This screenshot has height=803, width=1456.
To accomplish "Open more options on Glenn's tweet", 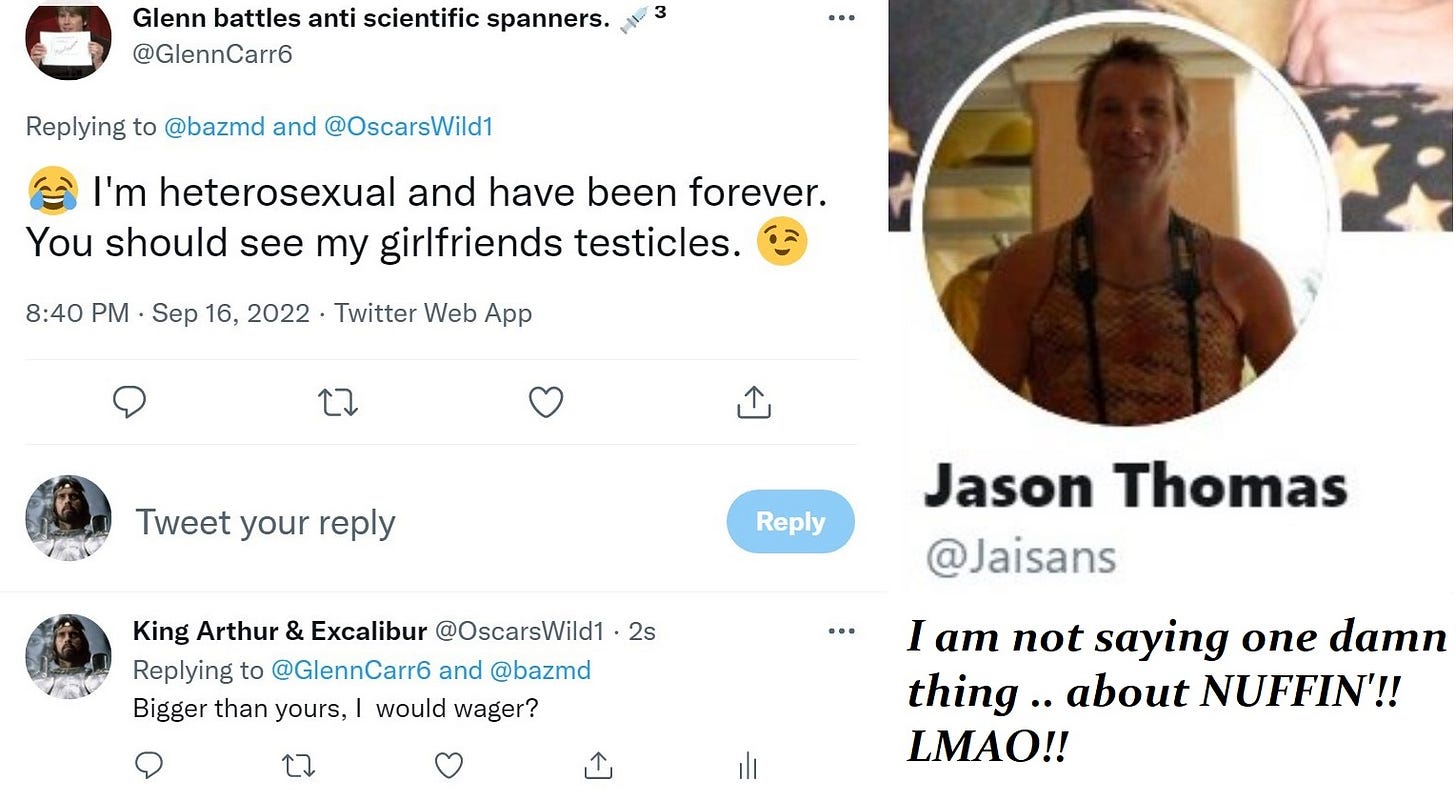I will pyautogui.click(x=842, y=20).
